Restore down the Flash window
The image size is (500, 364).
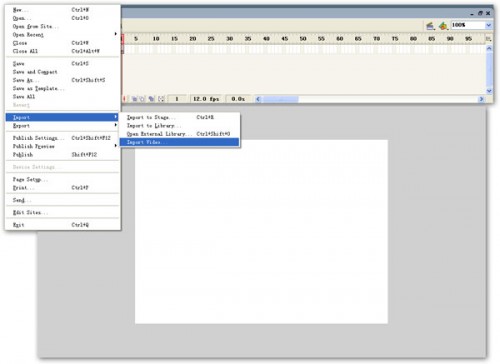(x=480, y=13)
